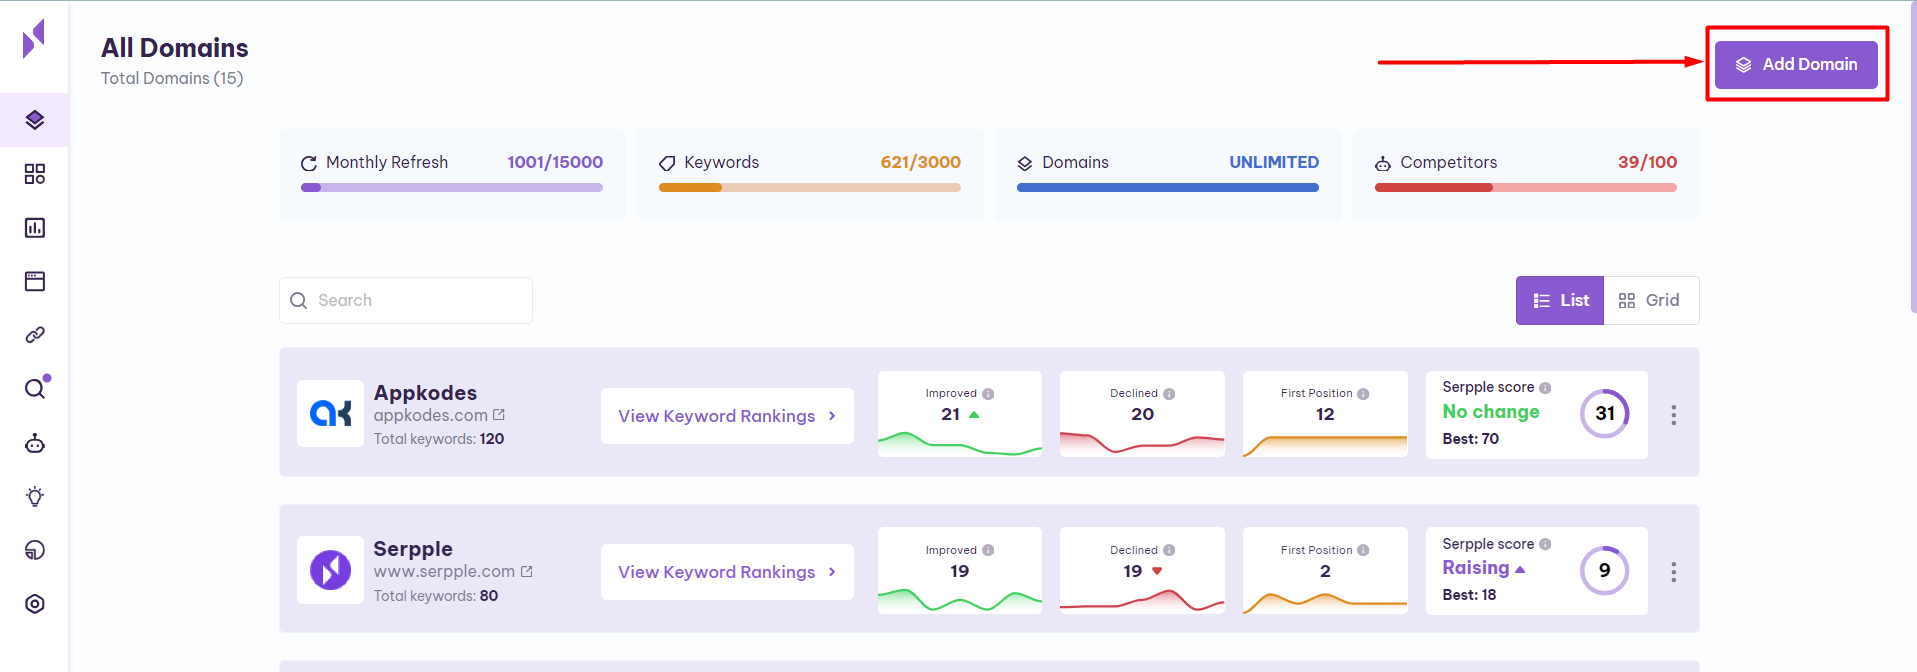Open appkodes.com external link icon
This screenshot has width=1917, height=672.
[x=499, y=414]
